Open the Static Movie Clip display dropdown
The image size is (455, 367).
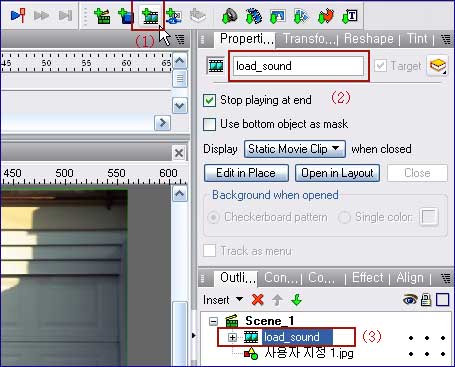(295, 149)
